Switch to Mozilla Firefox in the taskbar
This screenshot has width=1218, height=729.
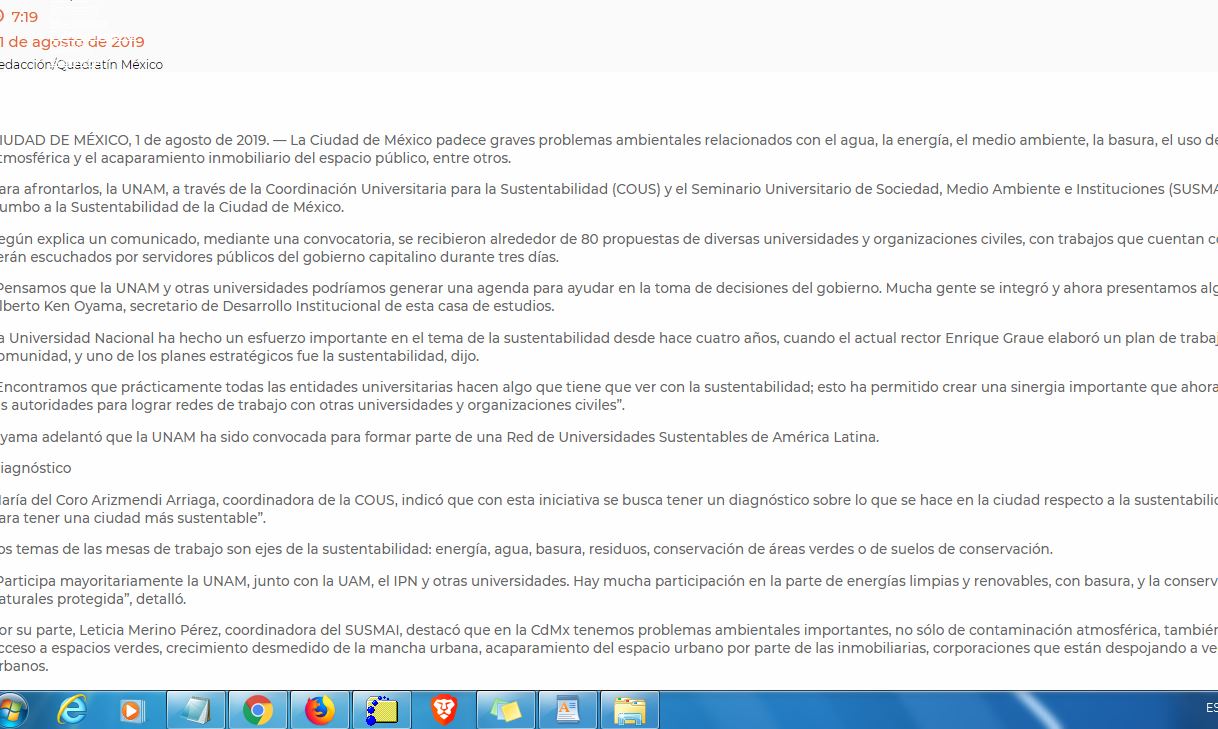click(x=320, y=711)
